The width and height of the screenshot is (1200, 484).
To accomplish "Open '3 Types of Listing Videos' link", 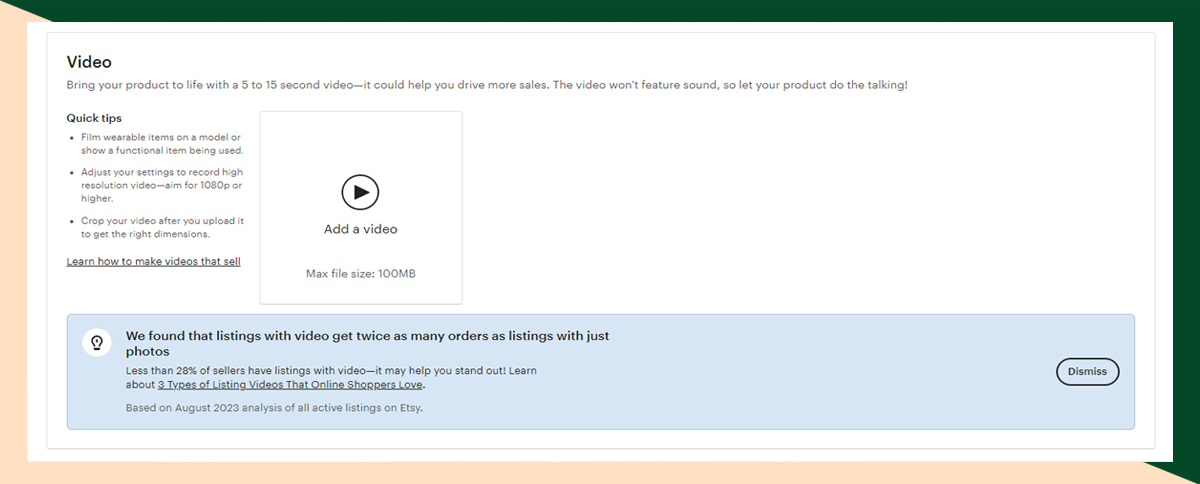I will click(x=290, y=384).
